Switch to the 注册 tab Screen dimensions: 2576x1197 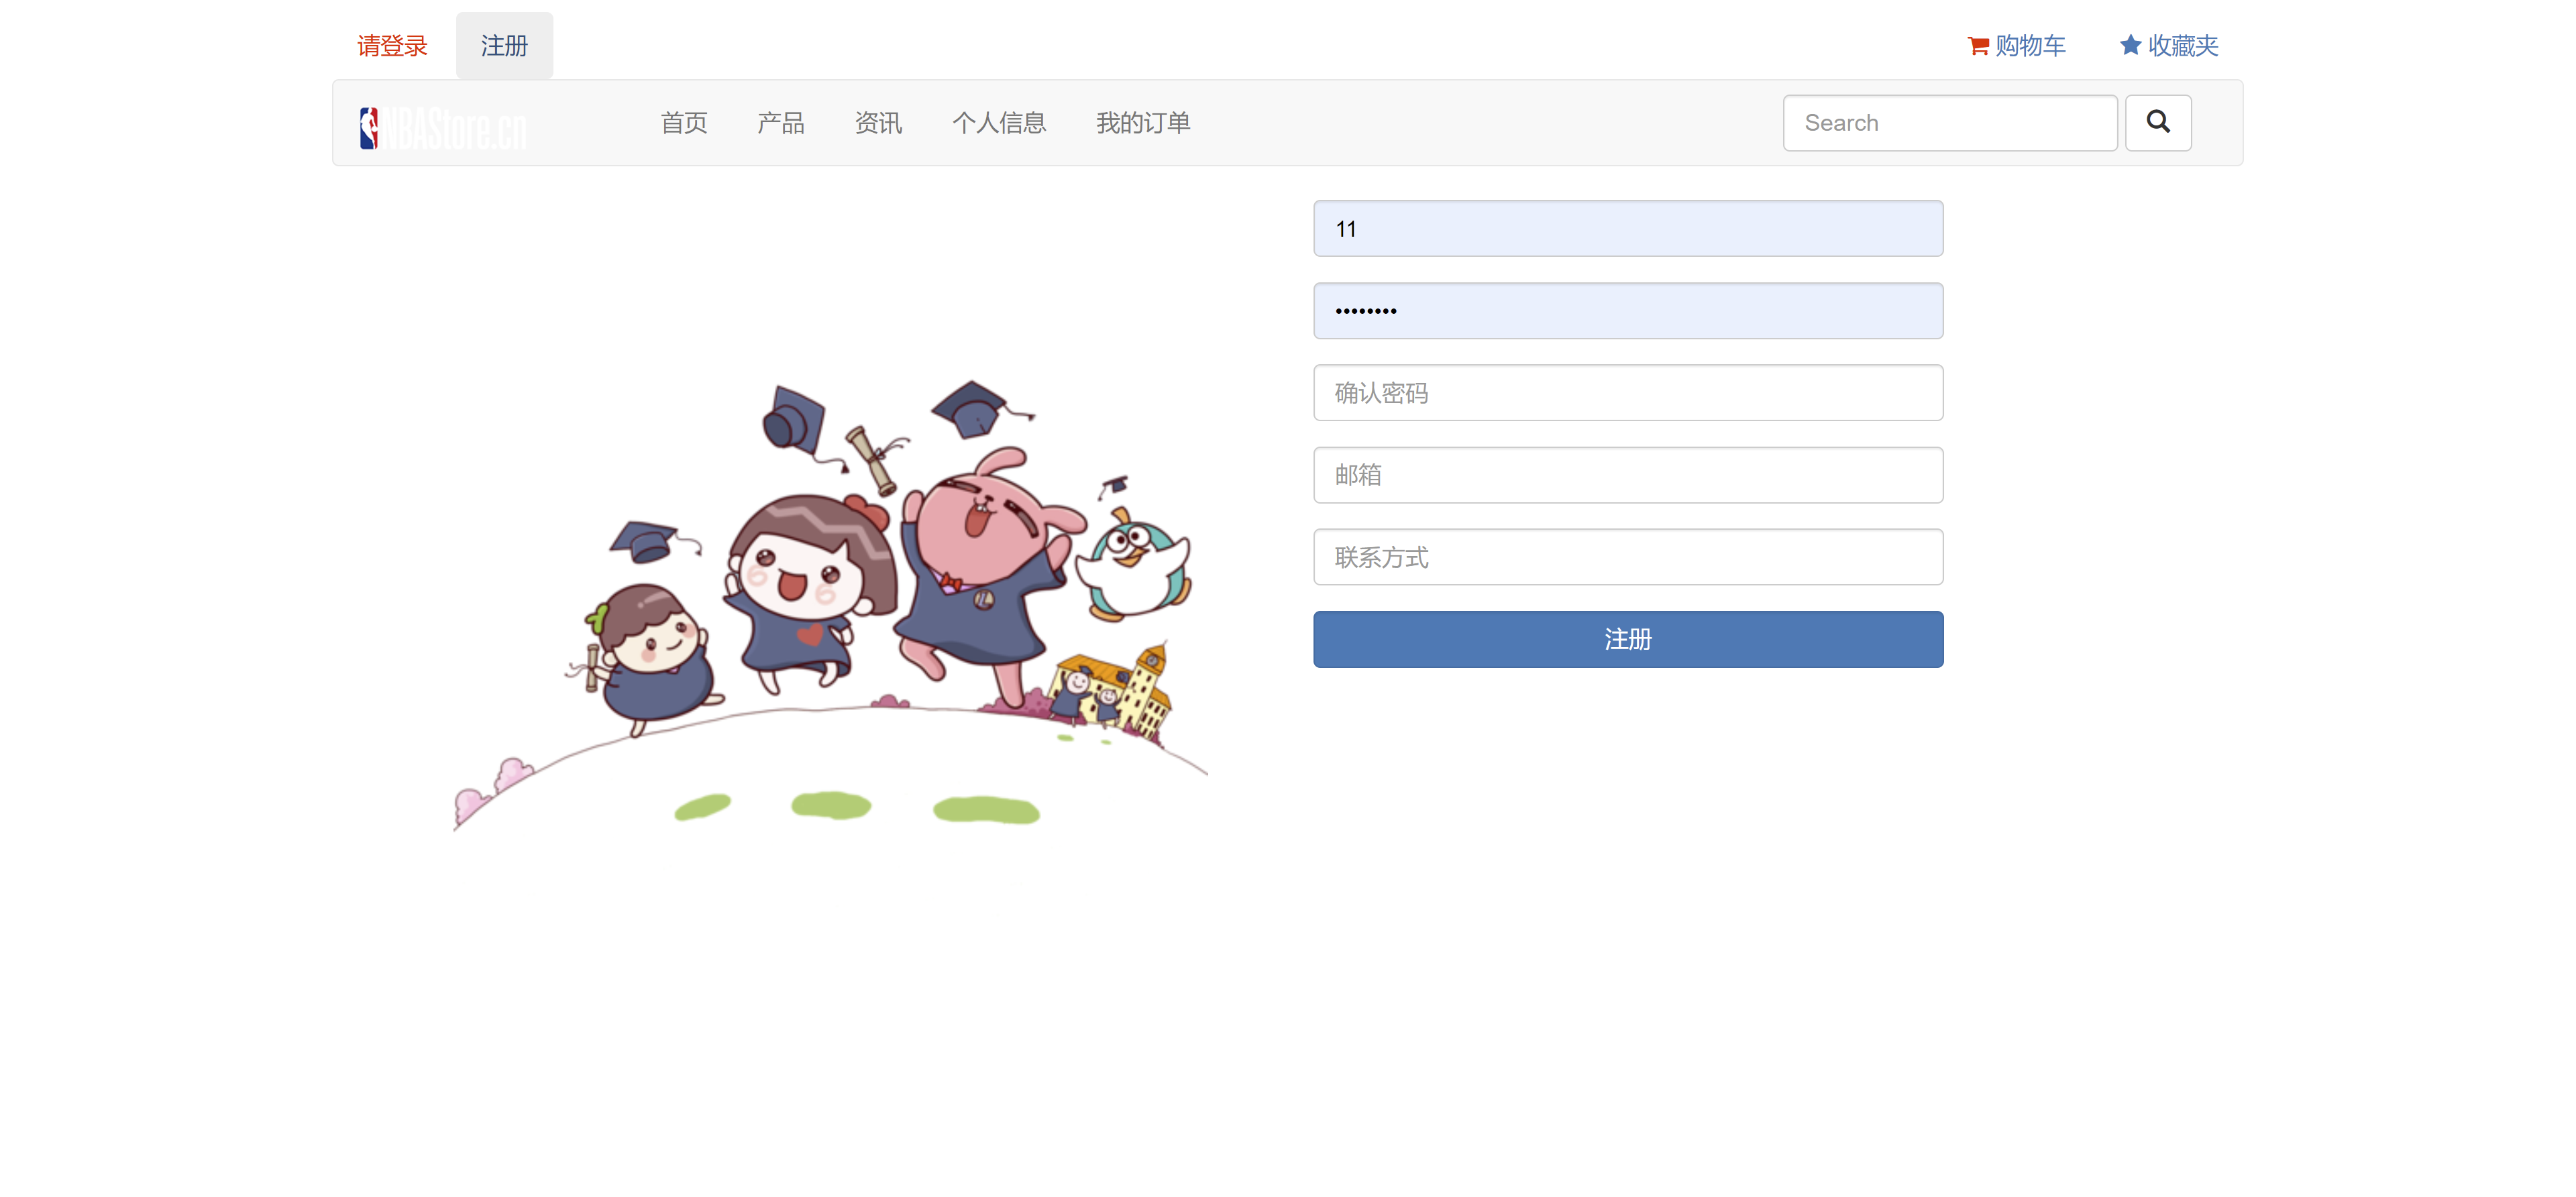coord(504,46)
